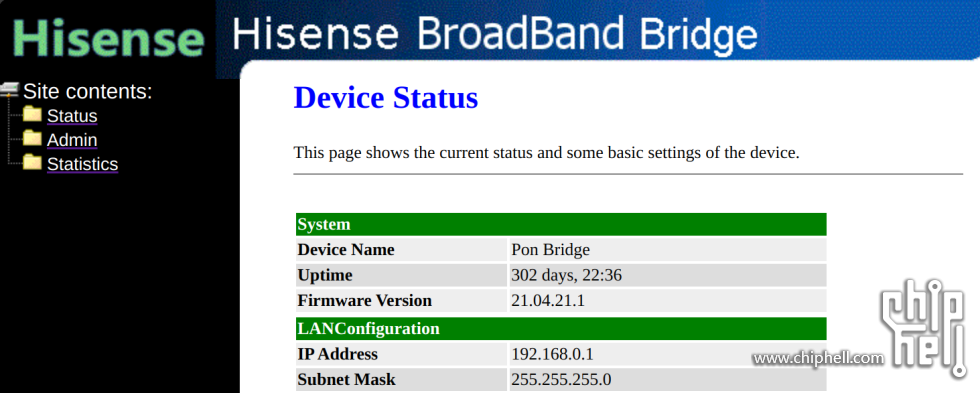Click the www.chiphell.com watermark text
This screenshot has height=393, width=980.
[x=818, y=359]
